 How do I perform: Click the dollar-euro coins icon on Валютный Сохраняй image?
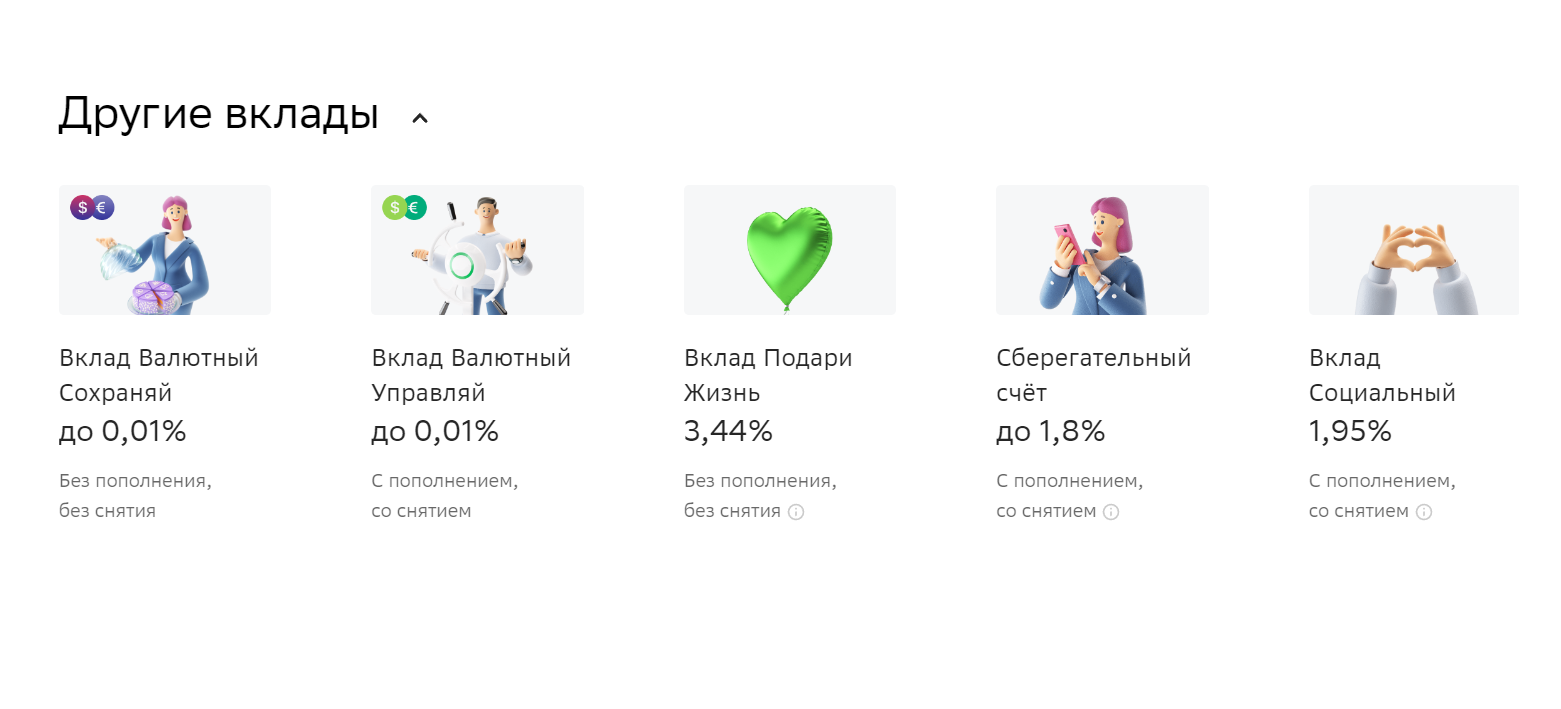[91, 207]
